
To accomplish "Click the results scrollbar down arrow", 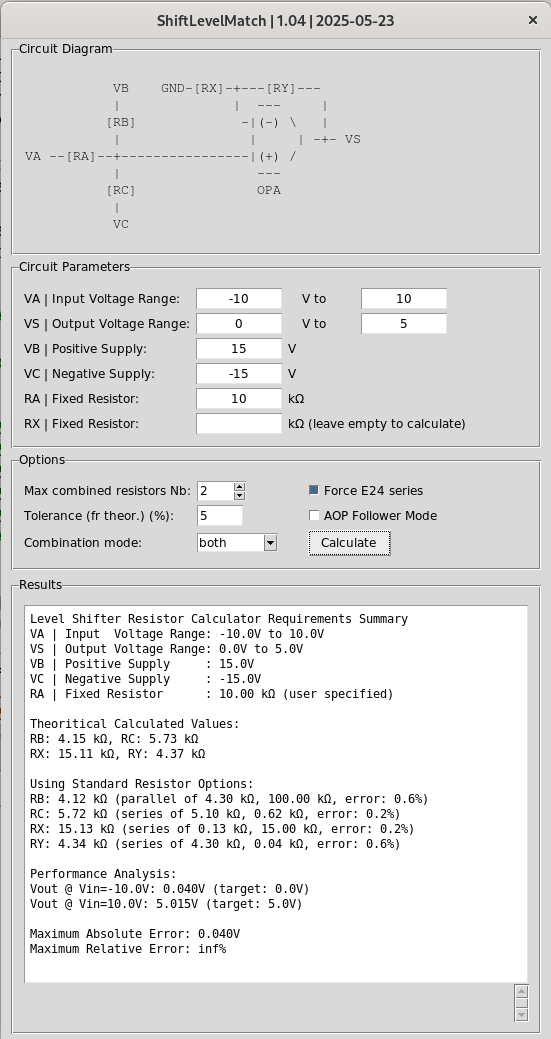I will 521,1014.
